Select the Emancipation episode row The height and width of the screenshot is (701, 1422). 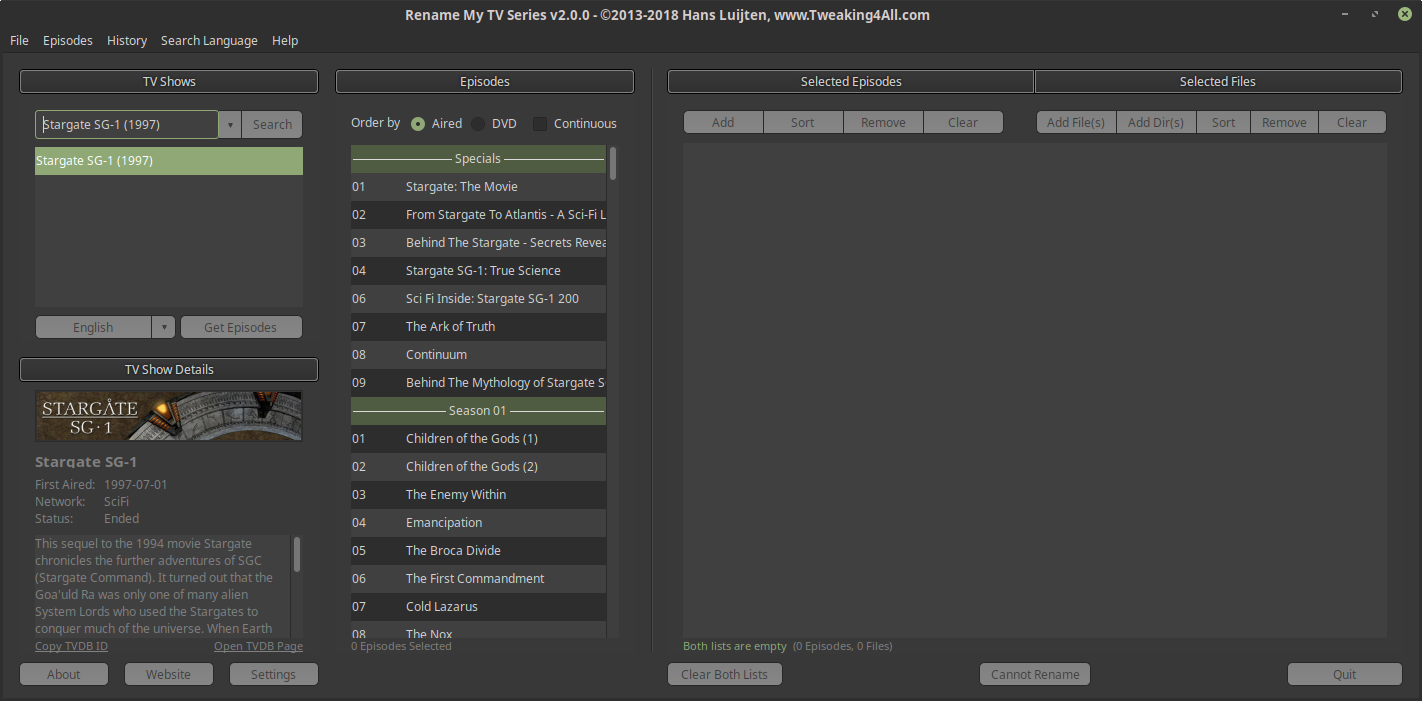coord(478,522)
